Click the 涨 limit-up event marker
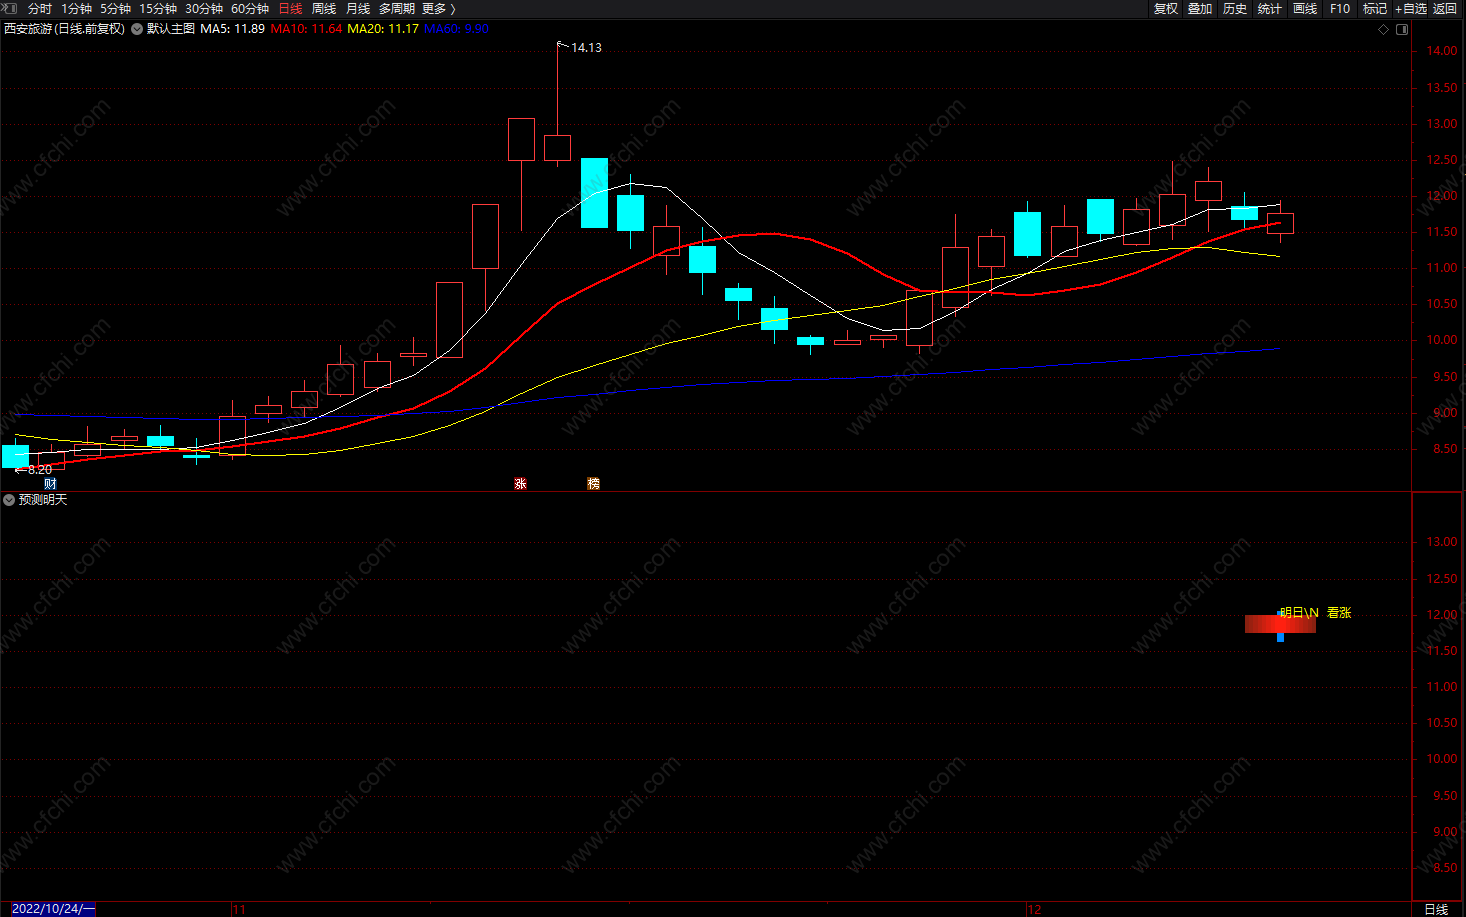The width and height of the screenshot is (1466, 917). pos(520,484)
